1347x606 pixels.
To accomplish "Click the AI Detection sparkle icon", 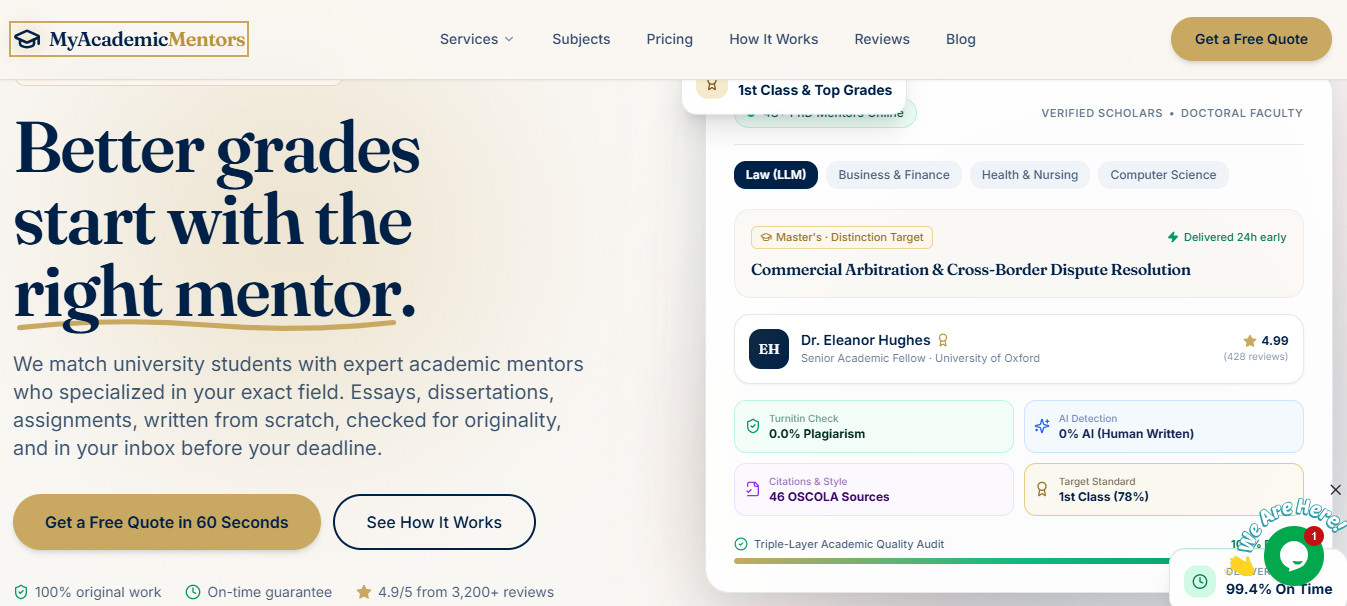I will click(x=1042, y=426).
